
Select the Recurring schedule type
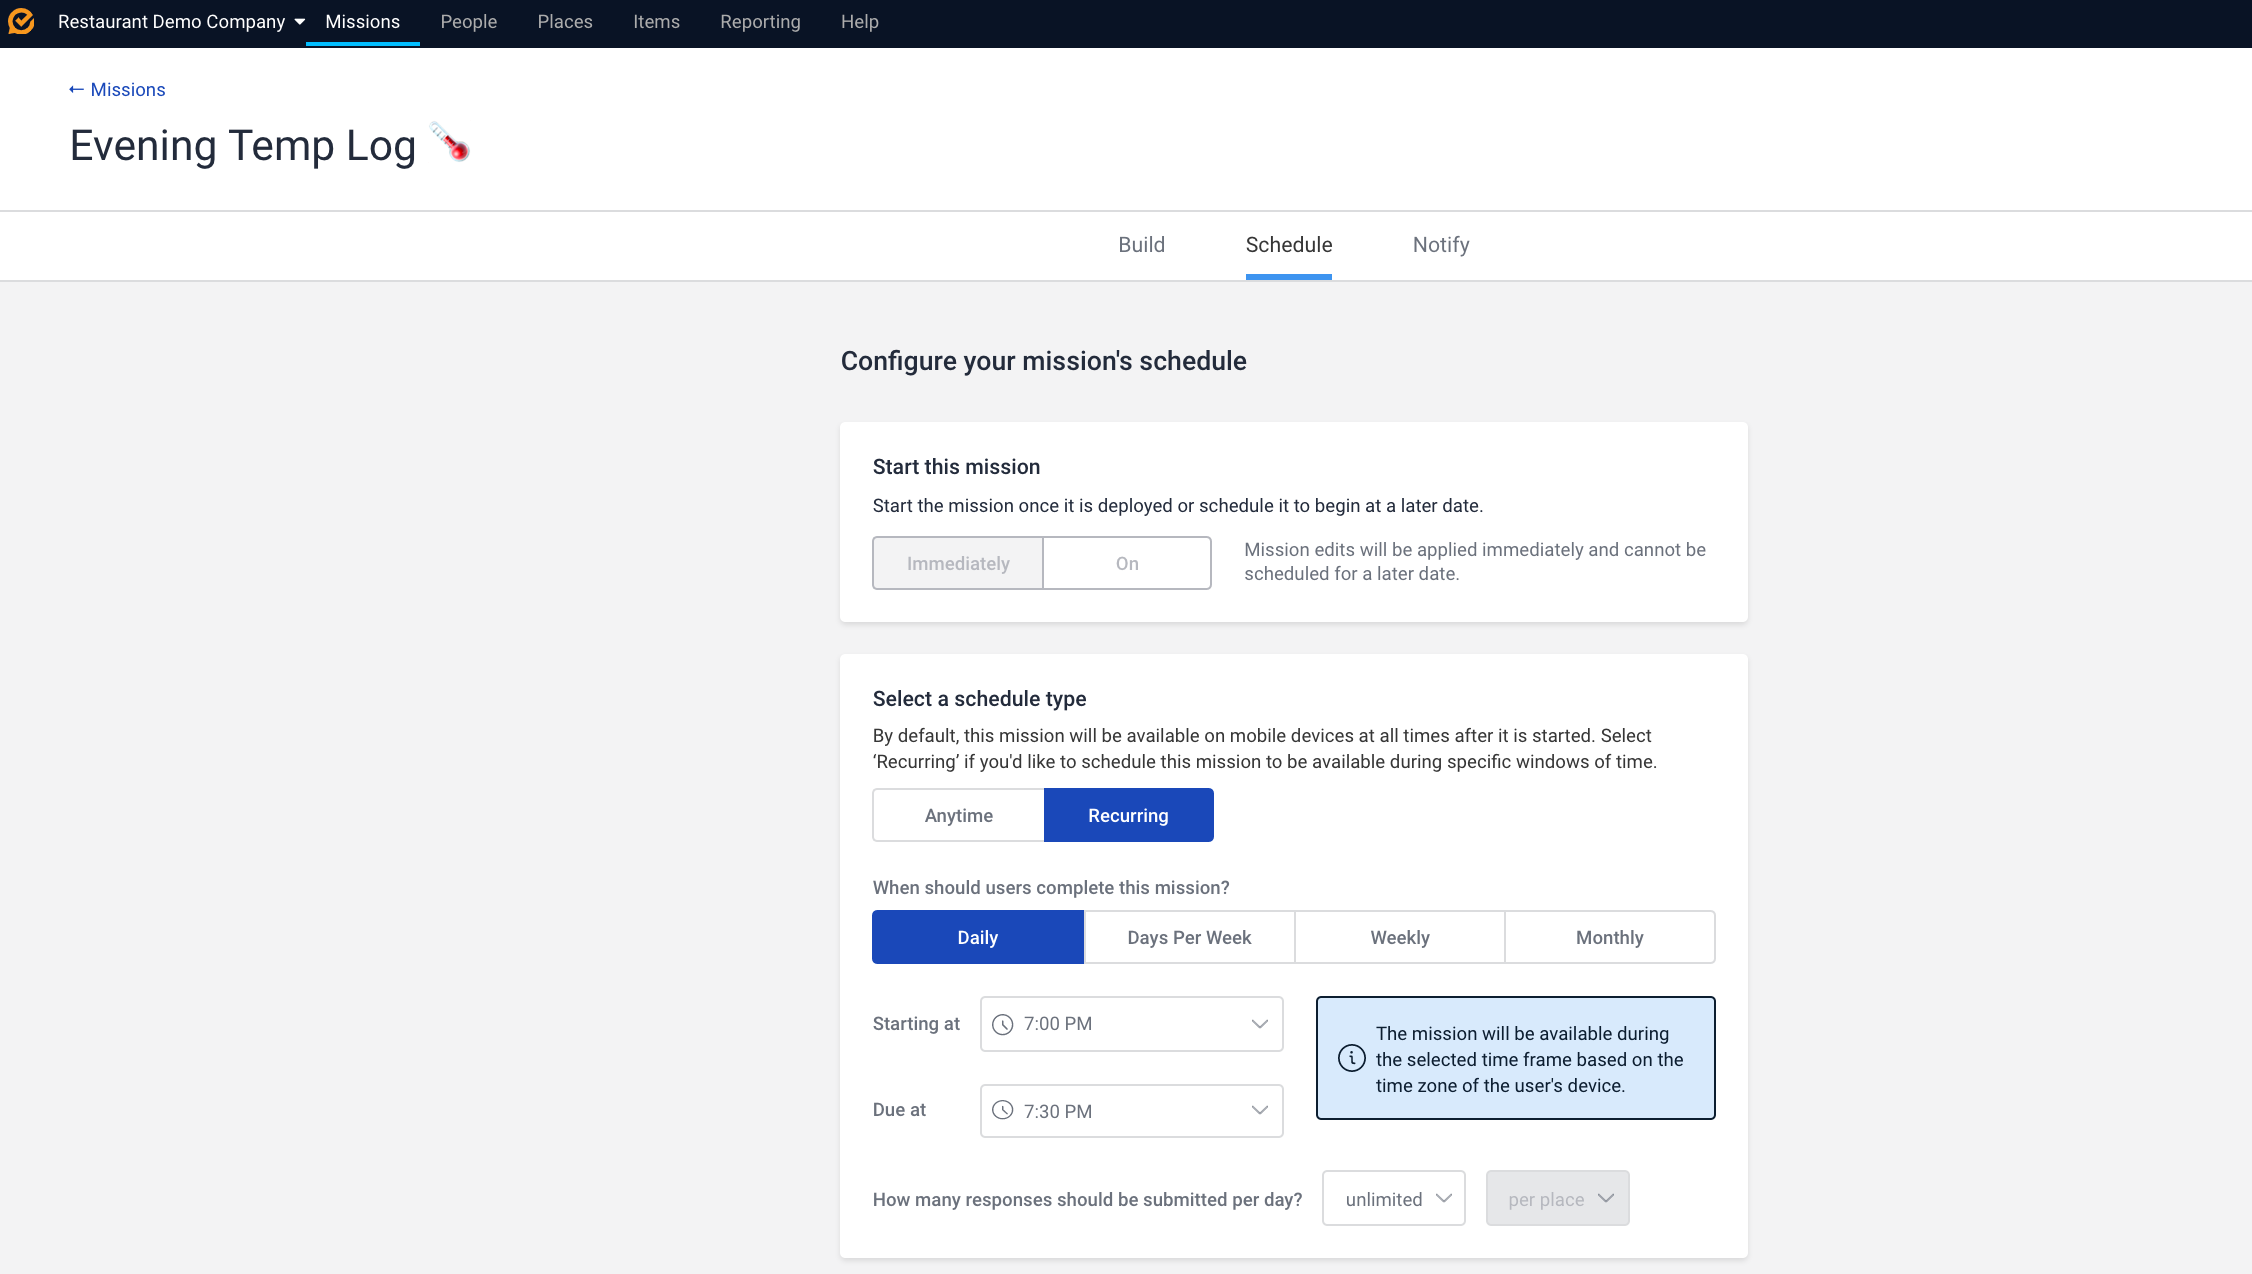click(x=1128, y=815)
